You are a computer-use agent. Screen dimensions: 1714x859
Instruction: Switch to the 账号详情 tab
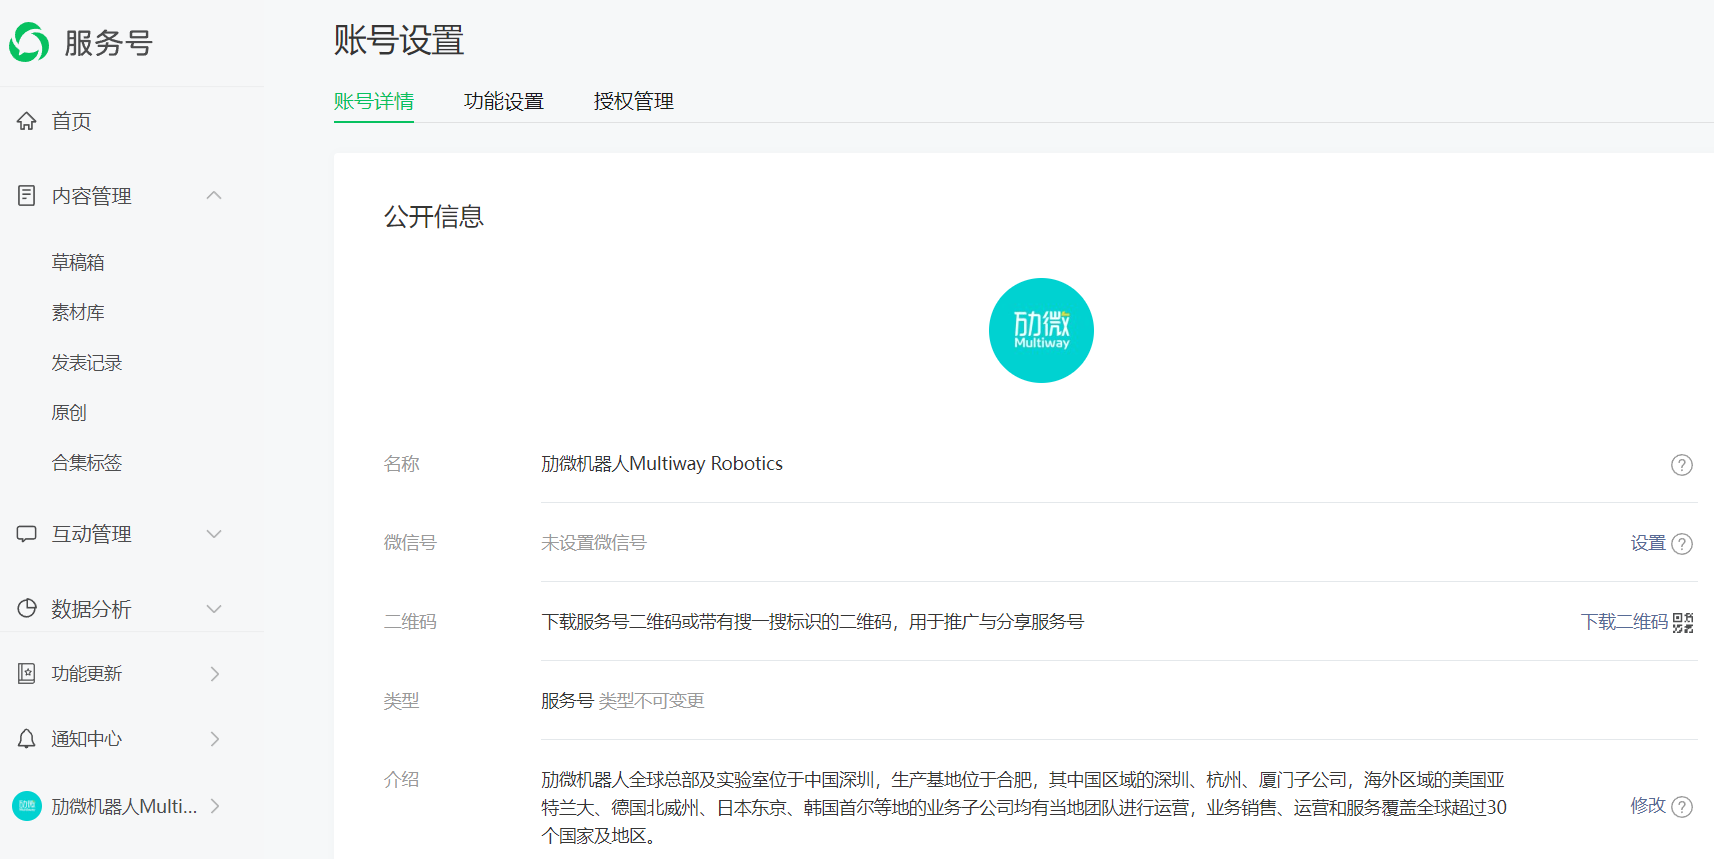(374, 101)
